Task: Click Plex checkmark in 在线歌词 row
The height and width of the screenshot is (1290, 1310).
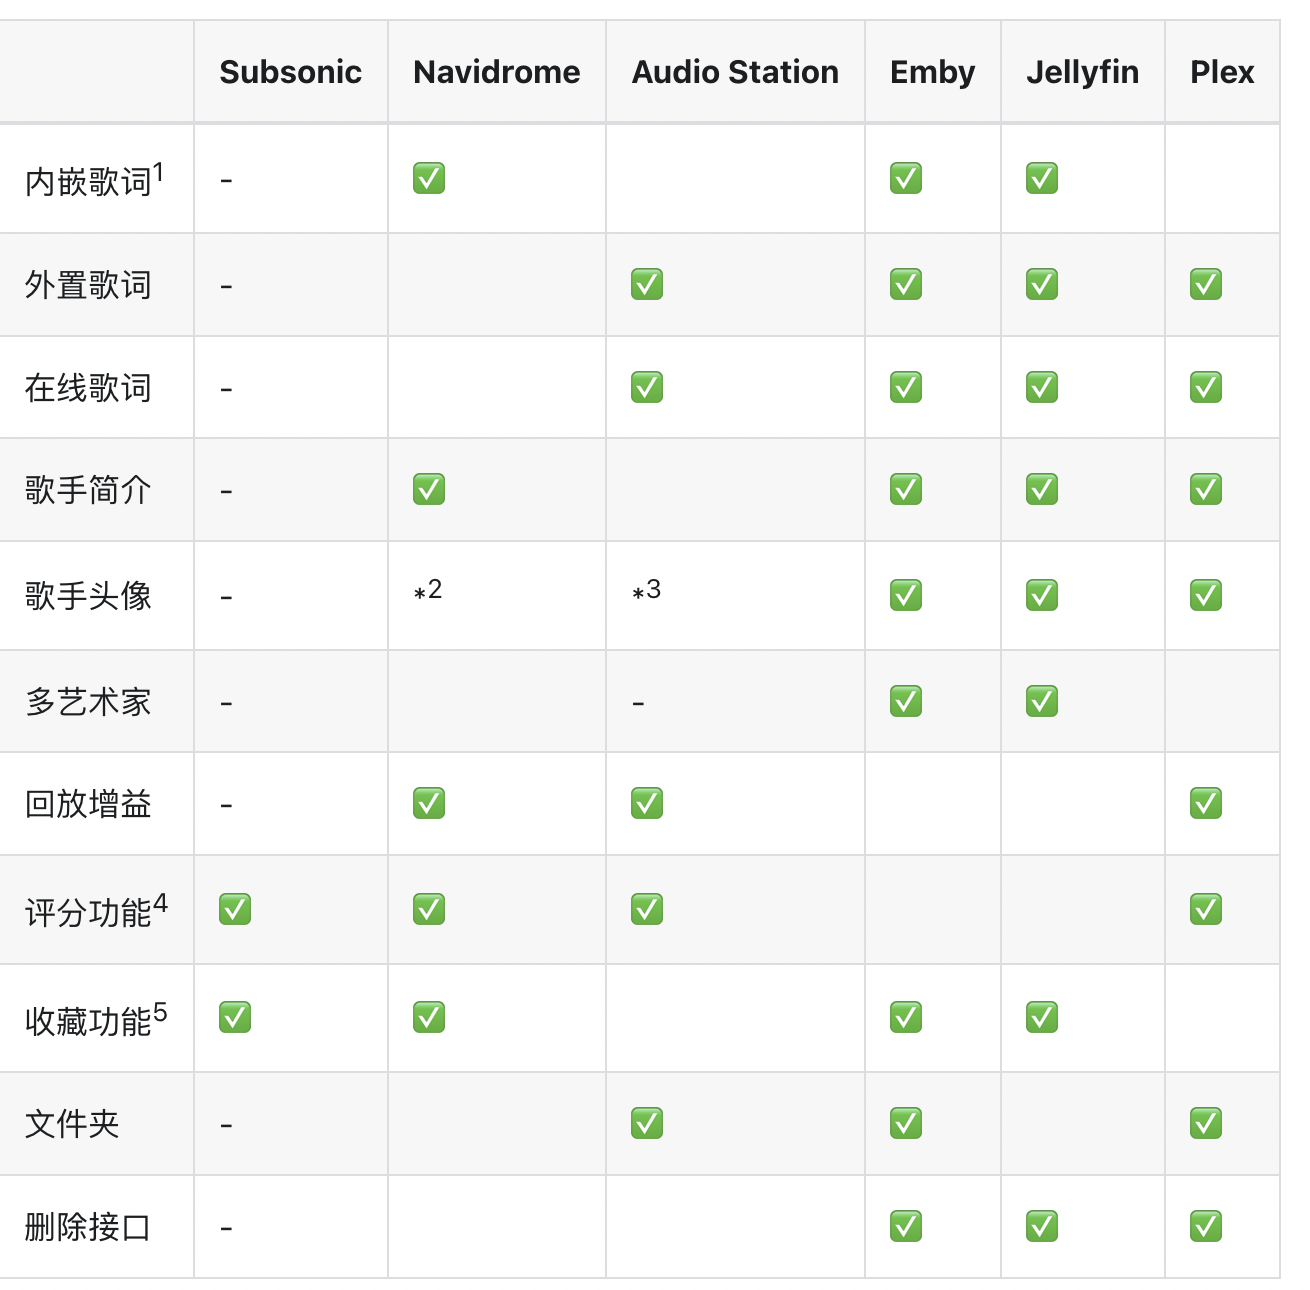Action: (x=1206, y=386)
